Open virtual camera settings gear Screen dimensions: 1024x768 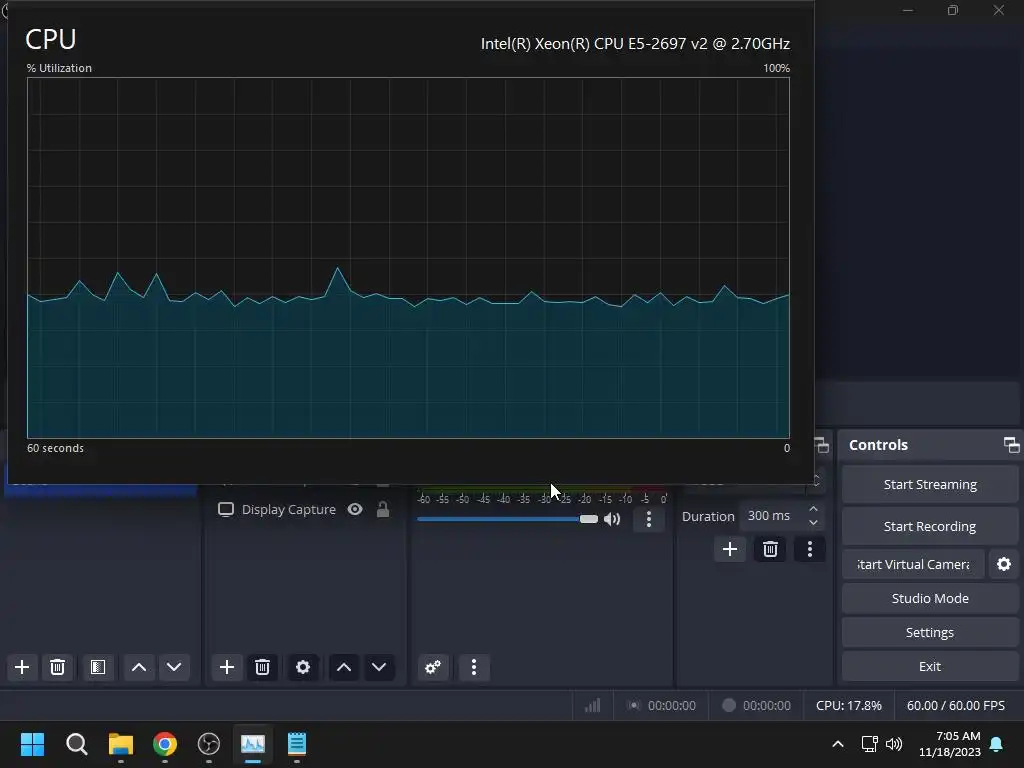click(x=1004, y=564)
